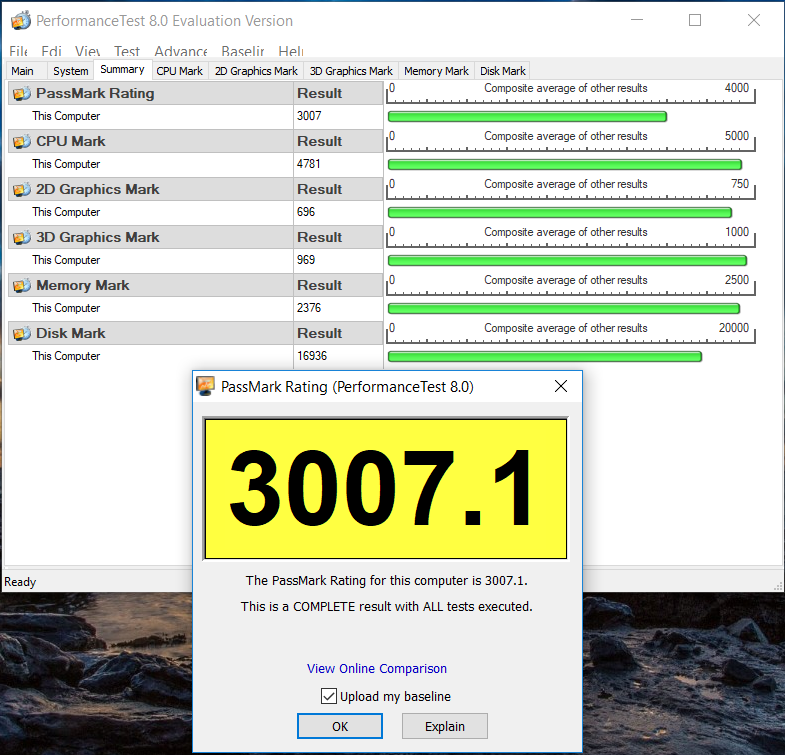
Task: Click the Disk Mark green result bar
Action: [545, 356]
